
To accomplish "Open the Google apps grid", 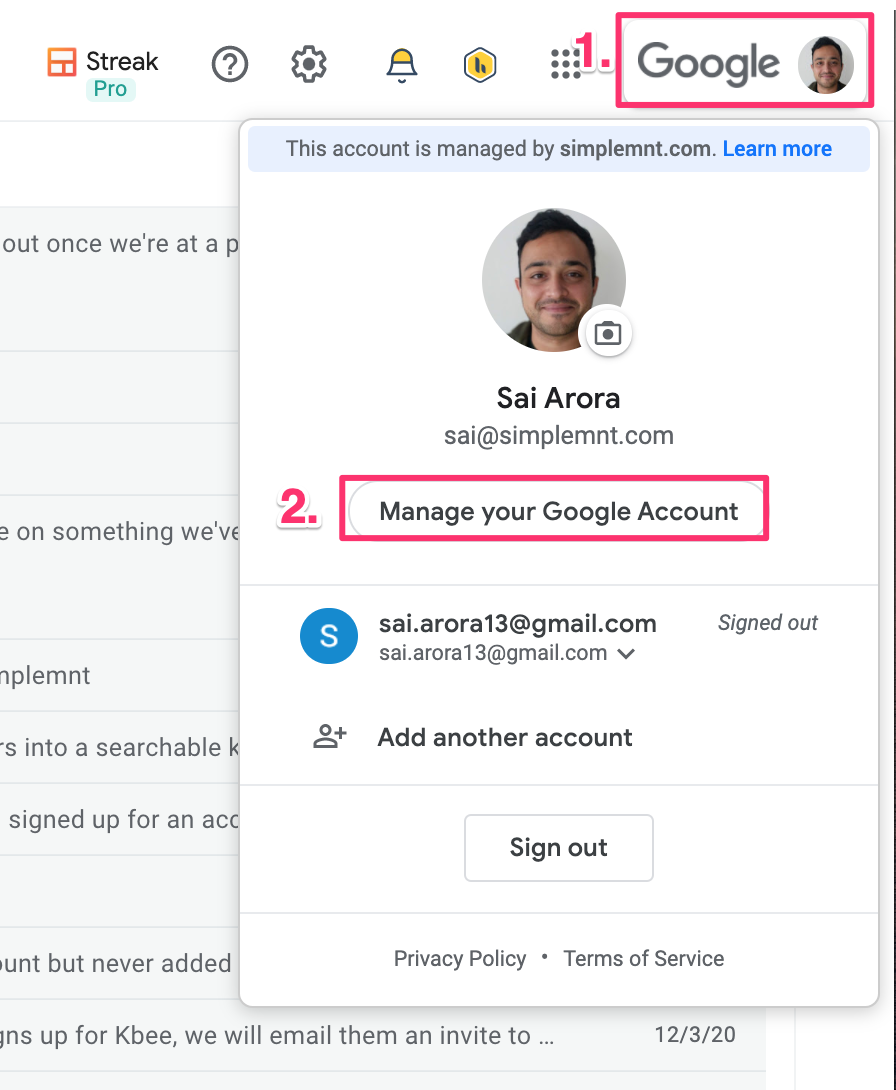I will pyautogui.click(x=565, y=64).
